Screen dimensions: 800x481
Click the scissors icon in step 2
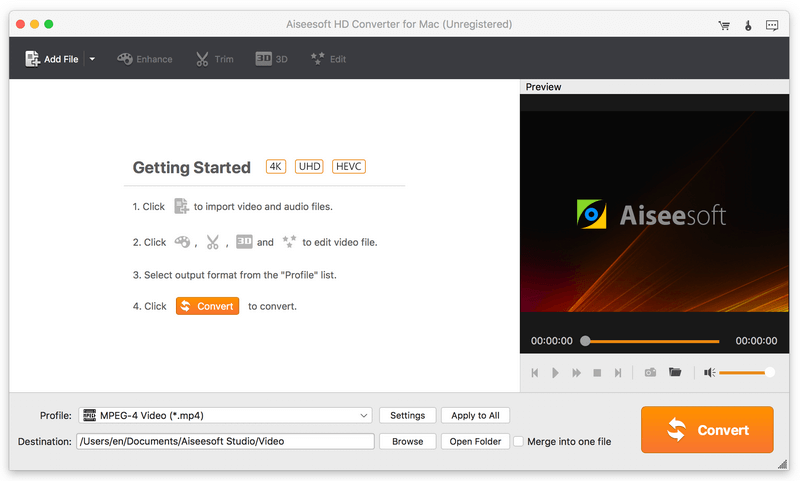pyautogui.click(x=212, y=242)
